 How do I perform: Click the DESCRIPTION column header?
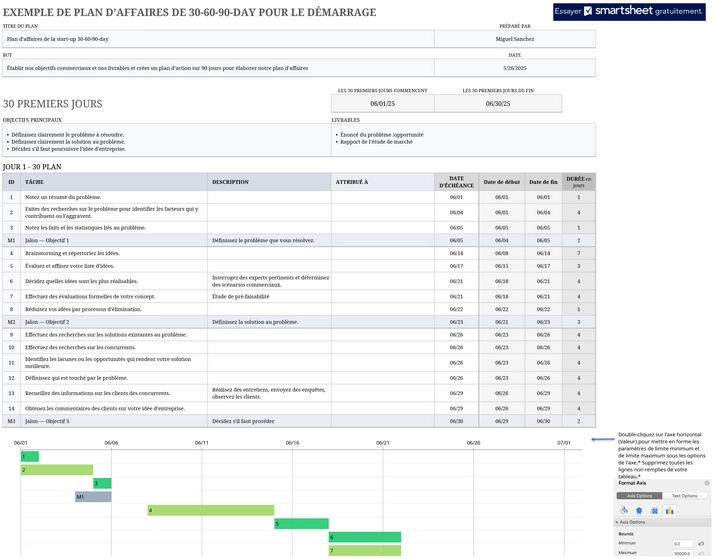coord(269,182)
